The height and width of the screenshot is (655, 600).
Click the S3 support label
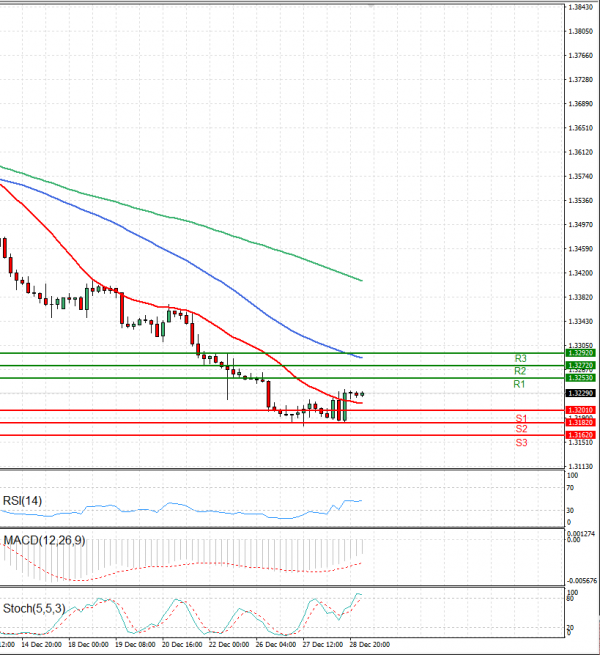tap(521, 442)
